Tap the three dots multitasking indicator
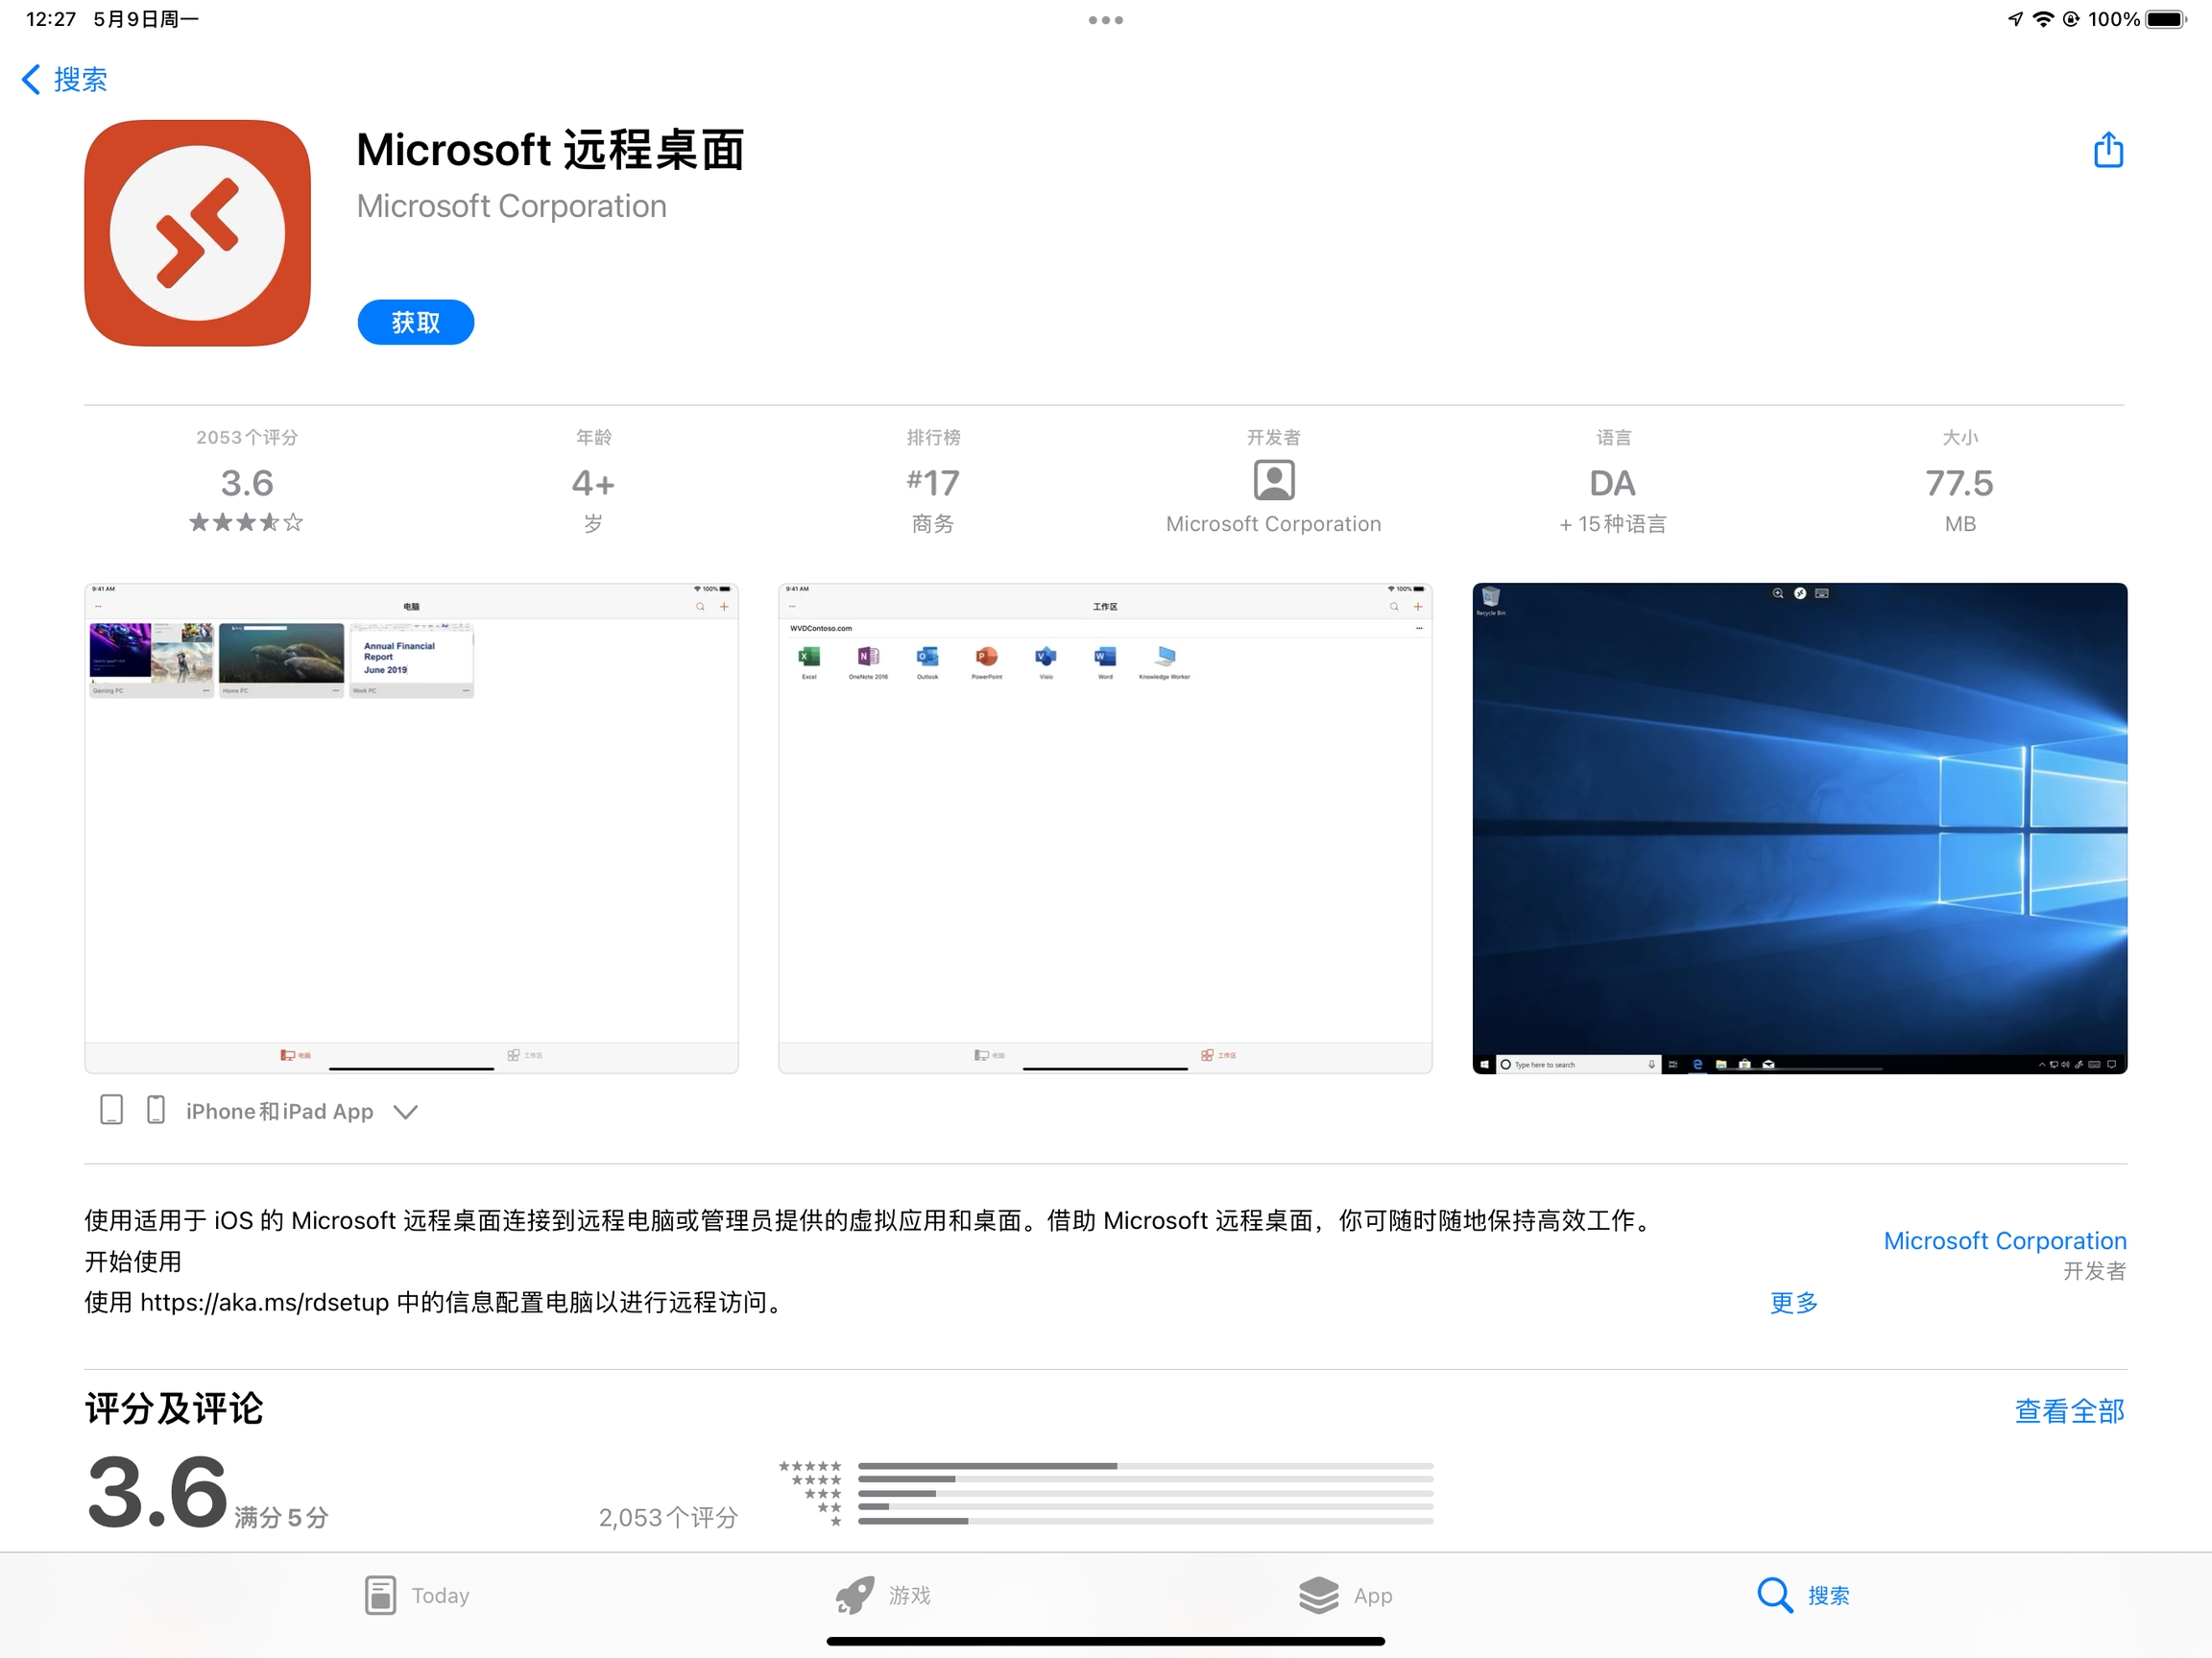The width and height of the screenshot is (2212, 1658). pos(1105,20)
